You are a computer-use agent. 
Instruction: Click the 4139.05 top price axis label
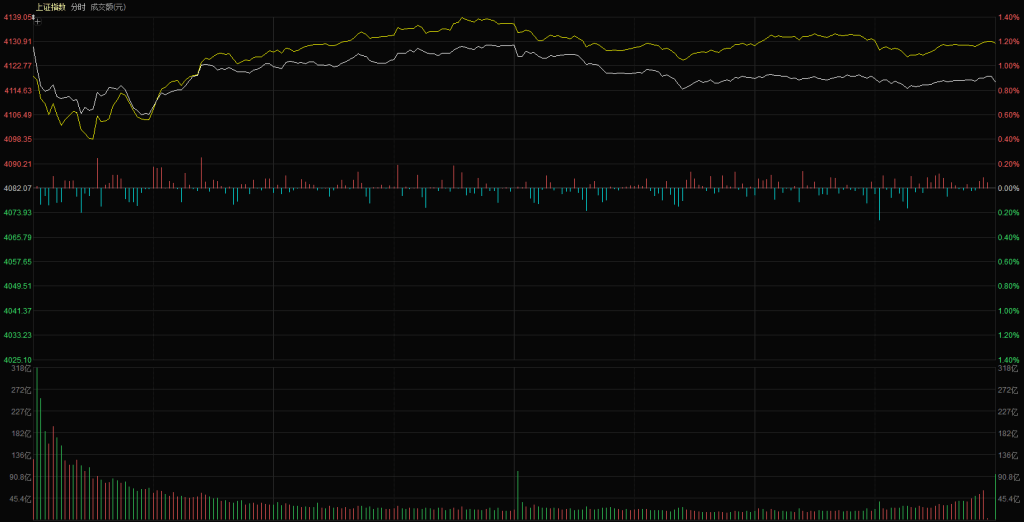pos(17,17)
